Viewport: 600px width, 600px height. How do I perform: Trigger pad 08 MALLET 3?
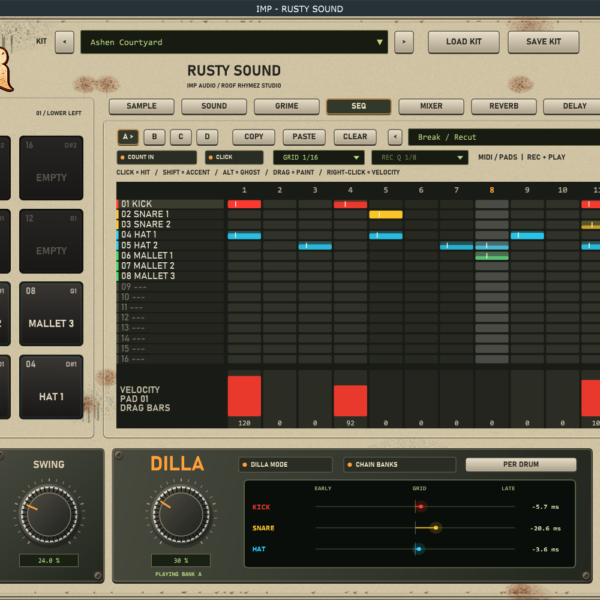[x=51, y=314]
